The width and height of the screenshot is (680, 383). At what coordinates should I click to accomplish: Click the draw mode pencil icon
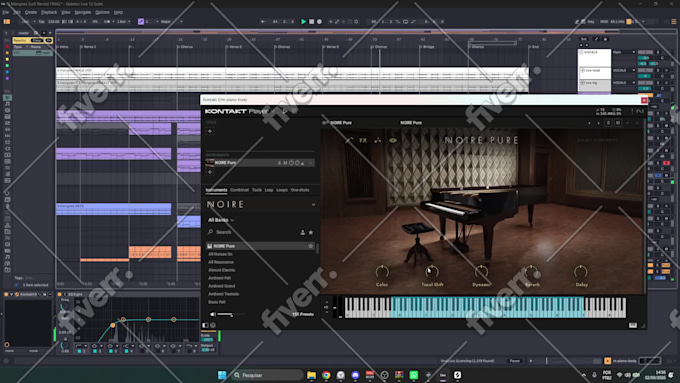pyautogui.click(x=577, y=21)
